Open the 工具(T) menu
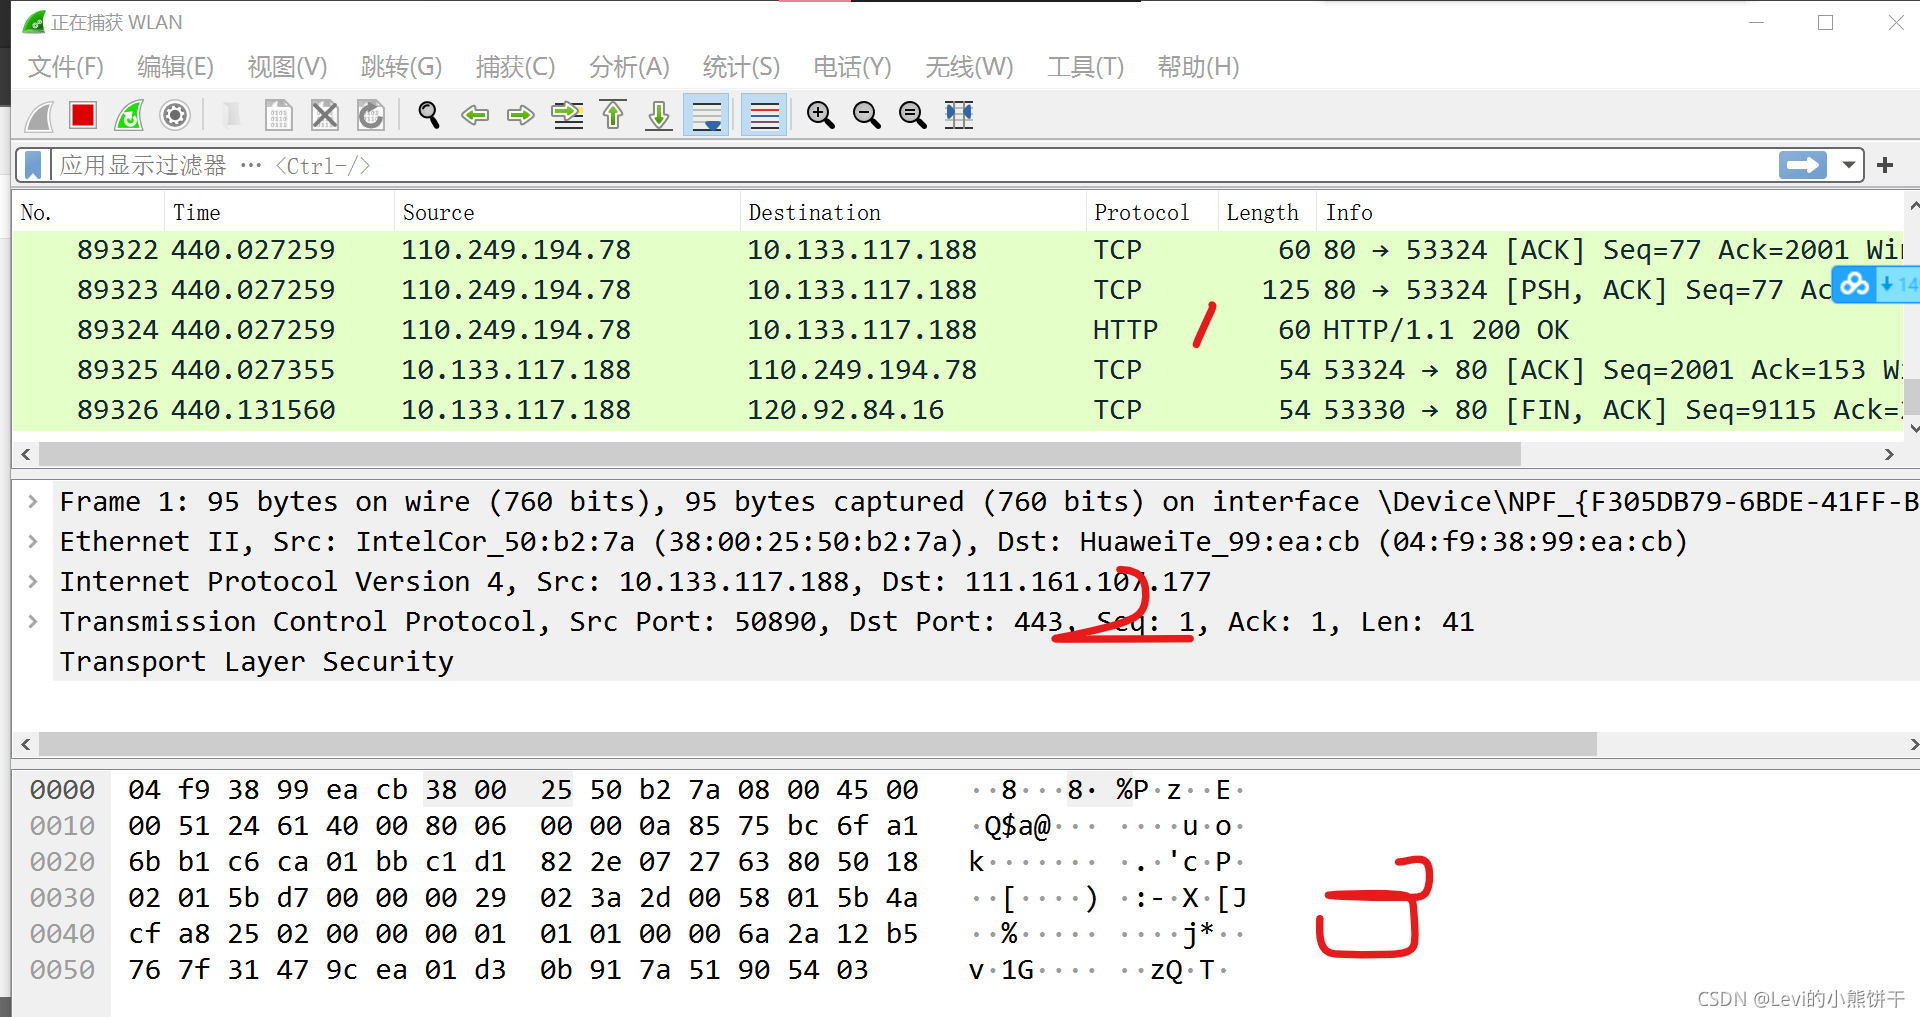The width and height of the screenshot is (1920, 1017). tap(1086, 67)
